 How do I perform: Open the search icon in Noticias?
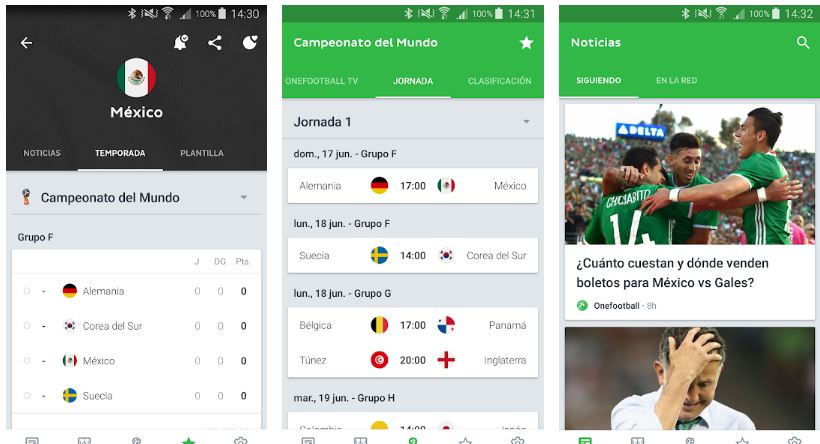pos(803,43)
